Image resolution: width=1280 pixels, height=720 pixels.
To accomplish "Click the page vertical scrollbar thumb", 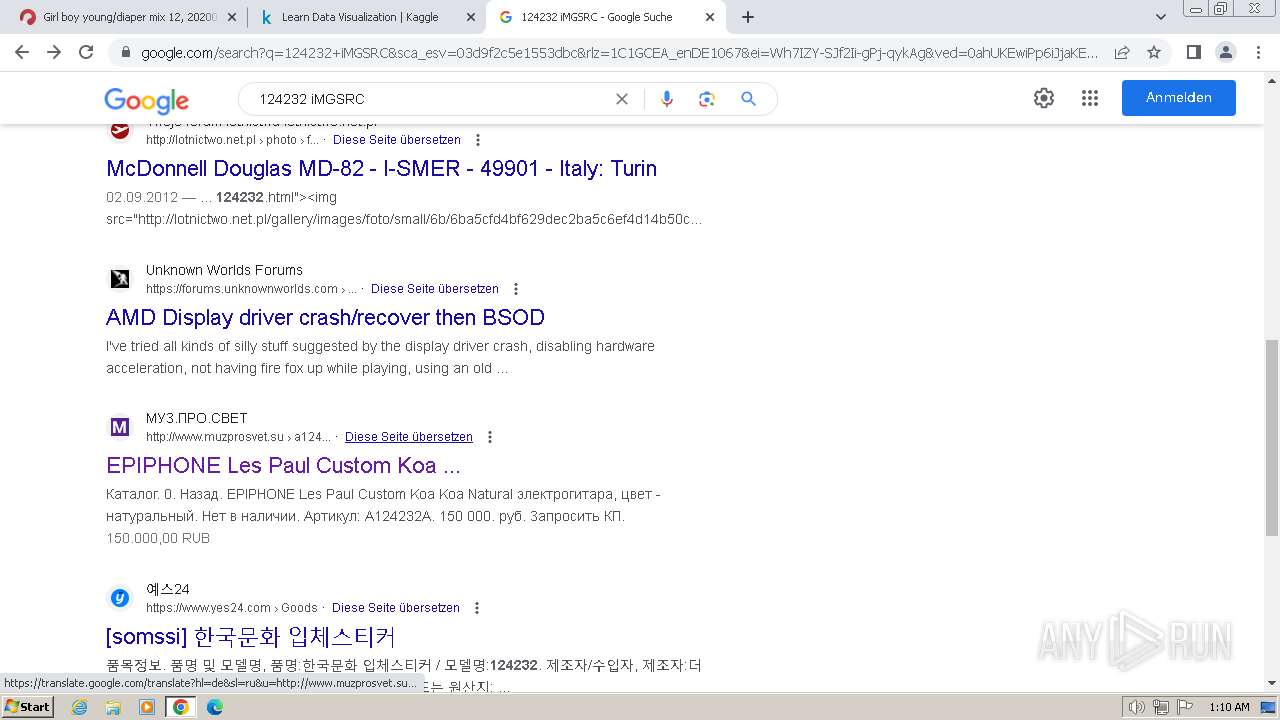I will tap(1272, 438).
